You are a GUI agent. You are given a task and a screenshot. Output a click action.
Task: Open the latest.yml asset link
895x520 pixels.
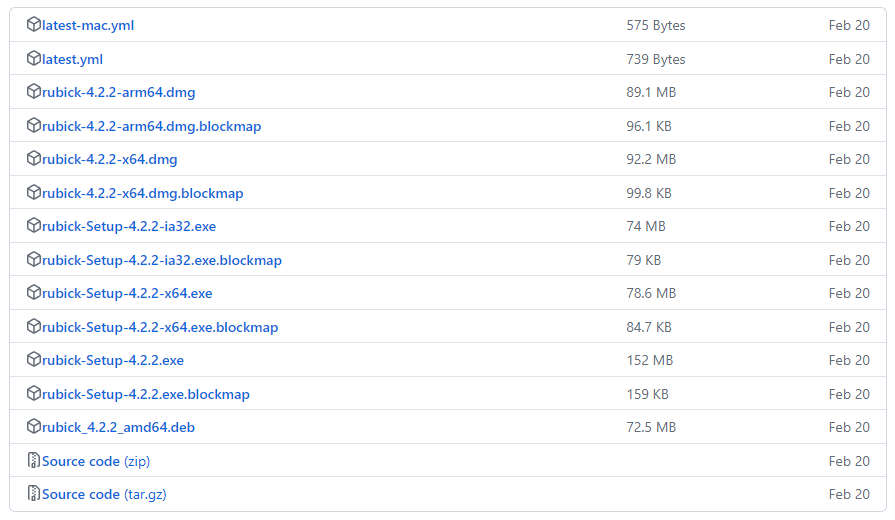point(72,59)
